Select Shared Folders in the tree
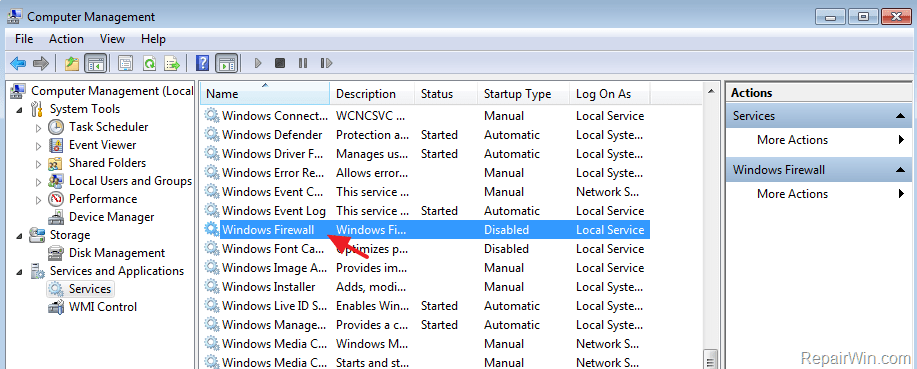 [x=107, y=163]
